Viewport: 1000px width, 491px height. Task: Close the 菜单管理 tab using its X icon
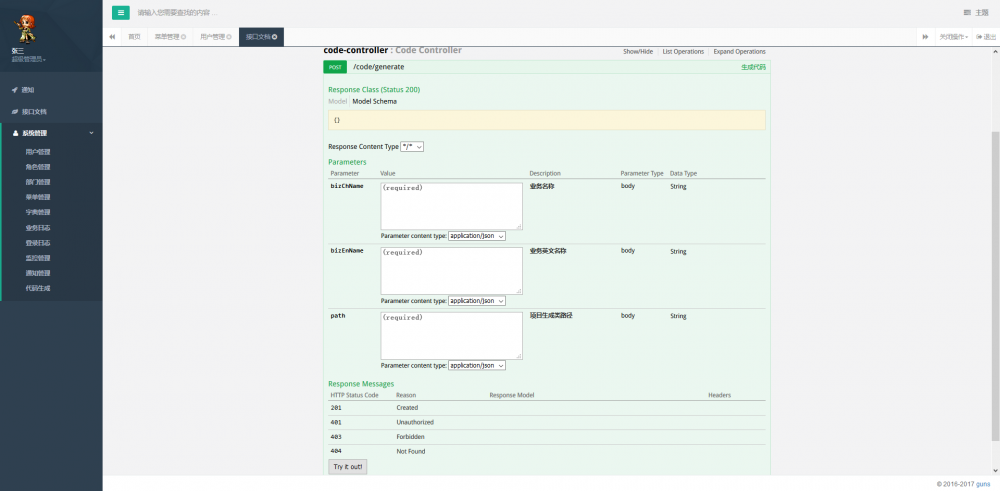coord(184,37)
